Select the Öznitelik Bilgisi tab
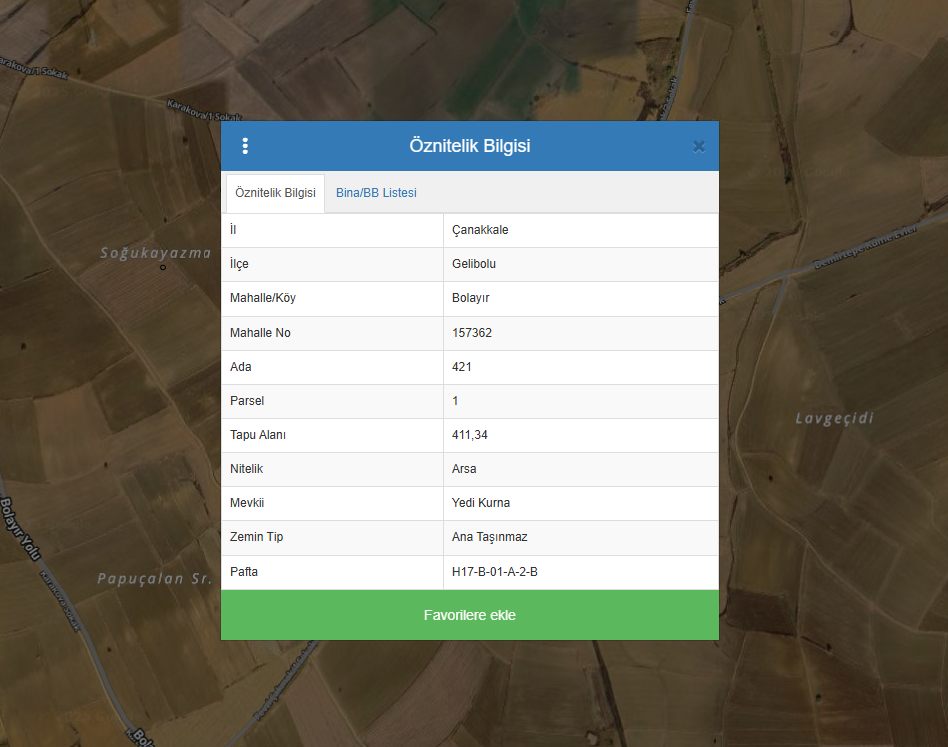The width and height of the screenshot is (948, 747). click(x=275, y=193)
